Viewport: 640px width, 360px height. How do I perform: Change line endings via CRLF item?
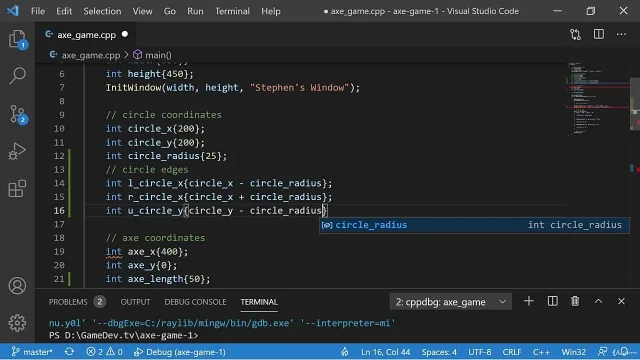pyautogui.click(x=512, y=352)
